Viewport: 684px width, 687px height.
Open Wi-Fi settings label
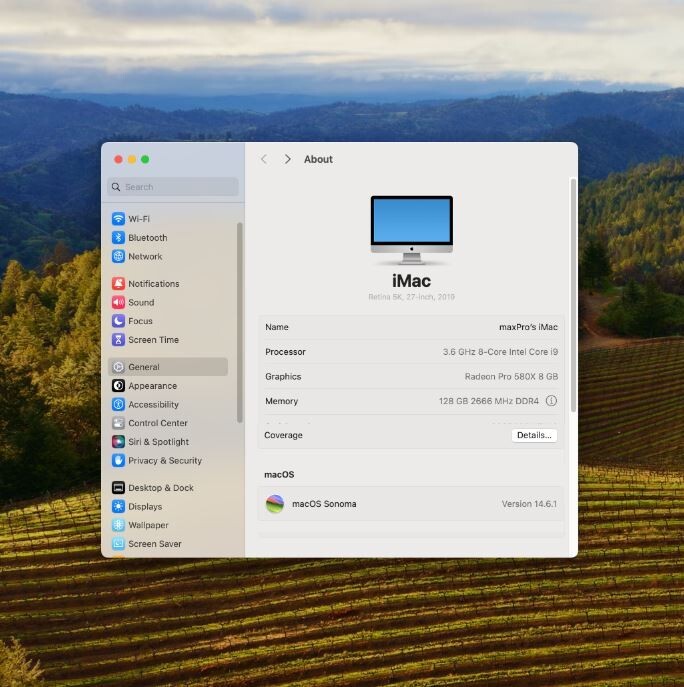point(139,219)
